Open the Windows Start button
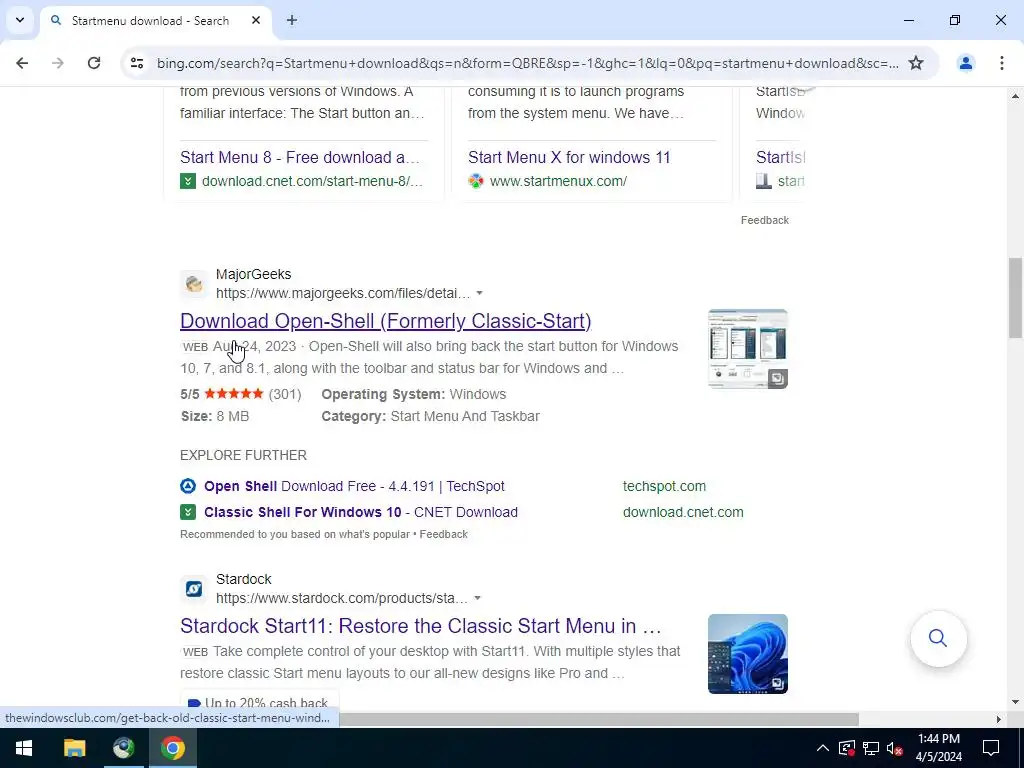1024x768 pixels. click(x=24, y=748)
